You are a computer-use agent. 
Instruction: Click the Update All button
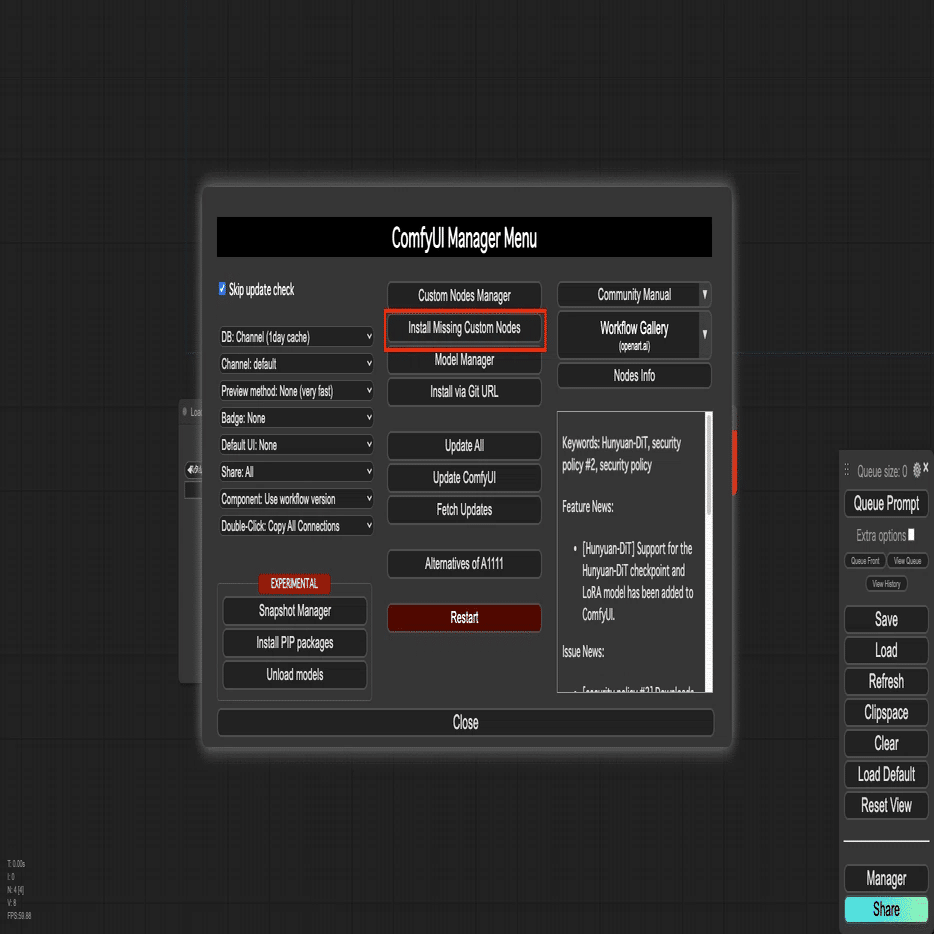tap(464, 446)
